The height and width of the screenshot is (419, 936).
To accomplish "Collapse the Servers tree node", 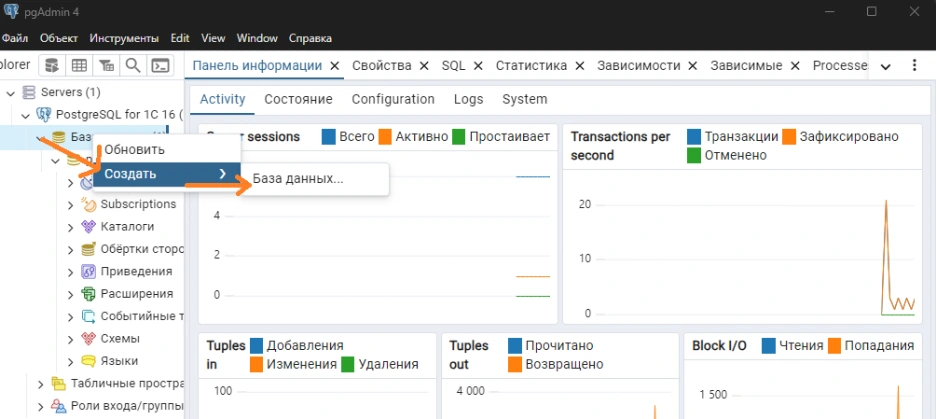I will (x=11, y=93).
